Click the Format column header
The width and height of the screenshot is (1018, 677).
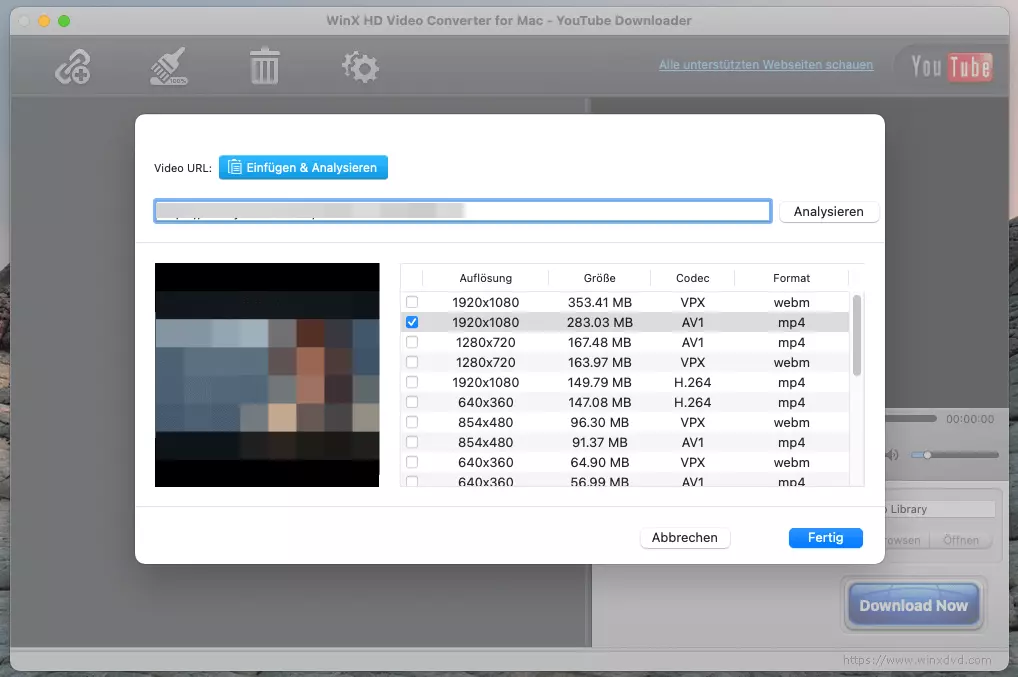(x=791, y=278)
